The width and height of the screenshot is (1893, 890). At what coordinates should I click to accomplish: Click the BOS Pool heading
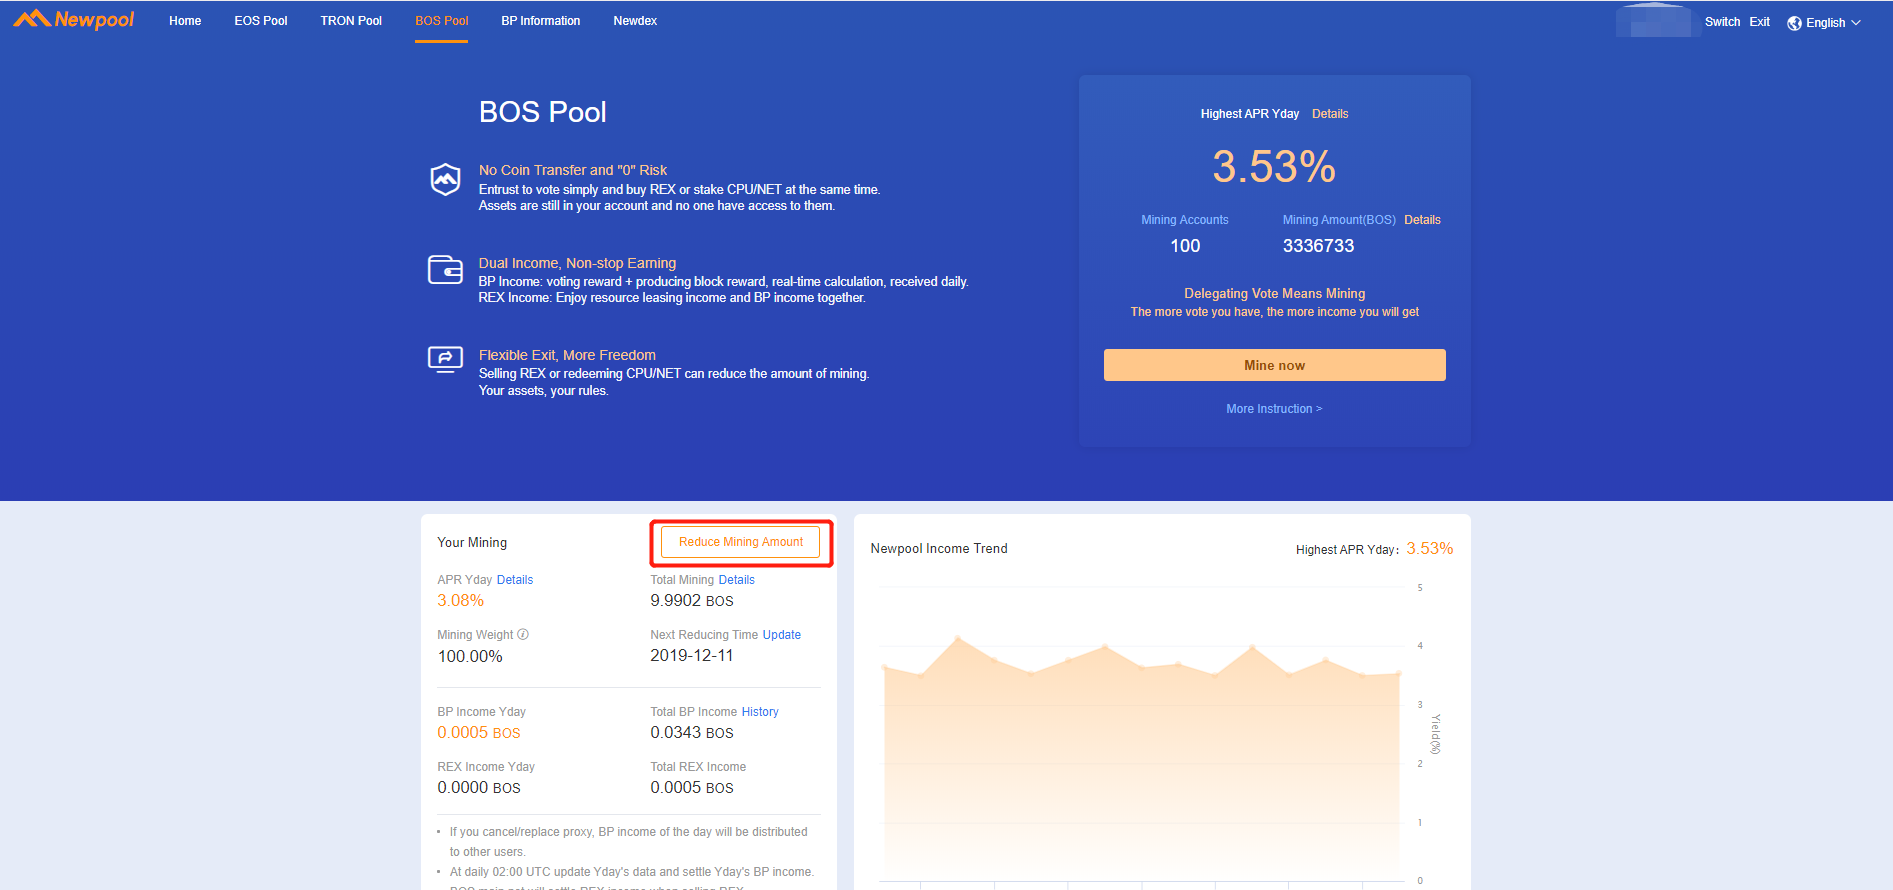[542, 112]
